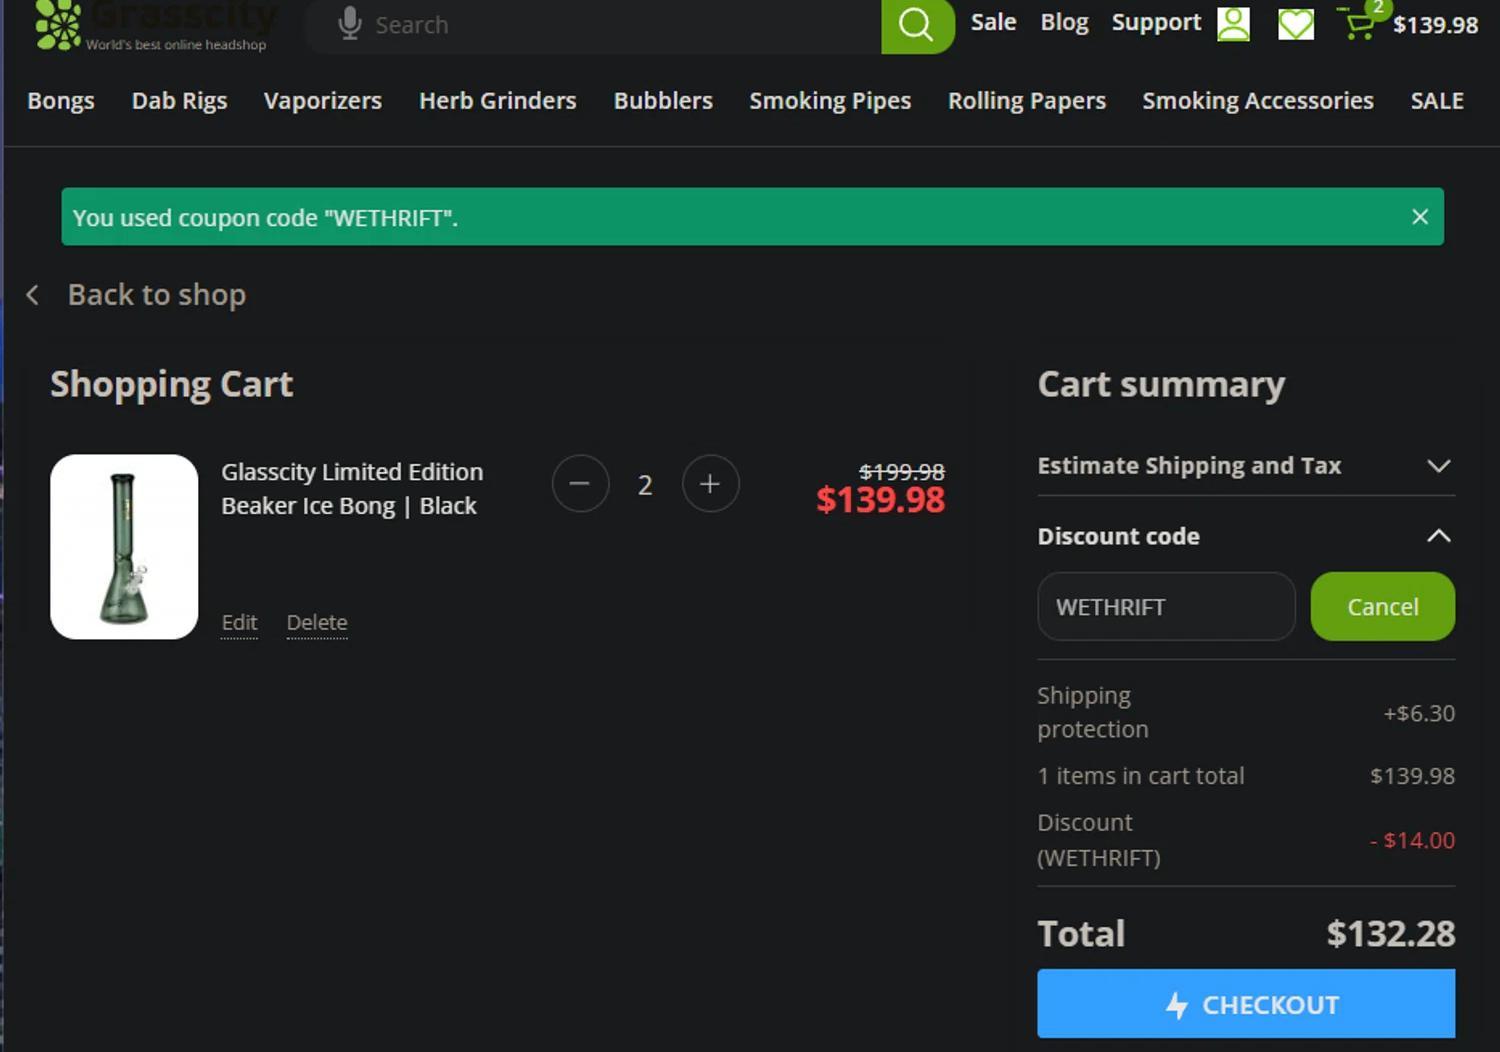Image resolution: width=1500 pixels, height=1052 pixels.
Task: Open the user account icon
Action: pyautogui.click(x=1233, y=24)
